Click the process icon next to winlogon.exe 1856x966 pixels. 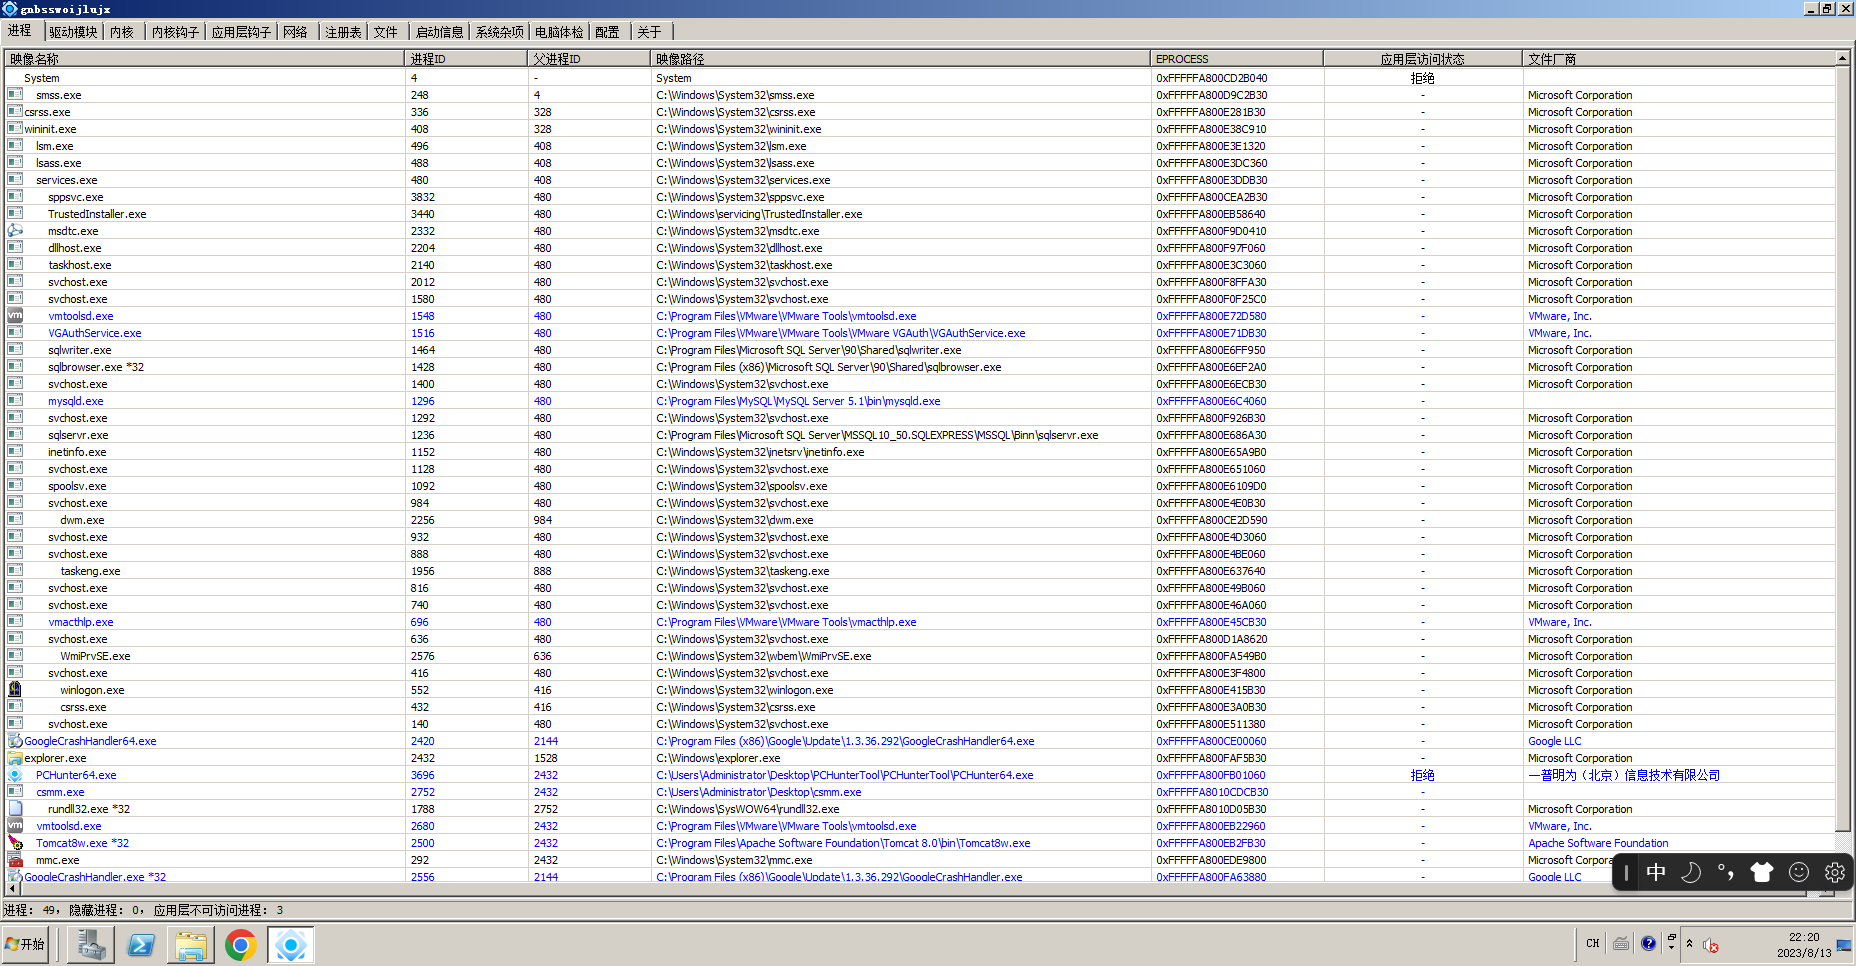click(15, 690)
